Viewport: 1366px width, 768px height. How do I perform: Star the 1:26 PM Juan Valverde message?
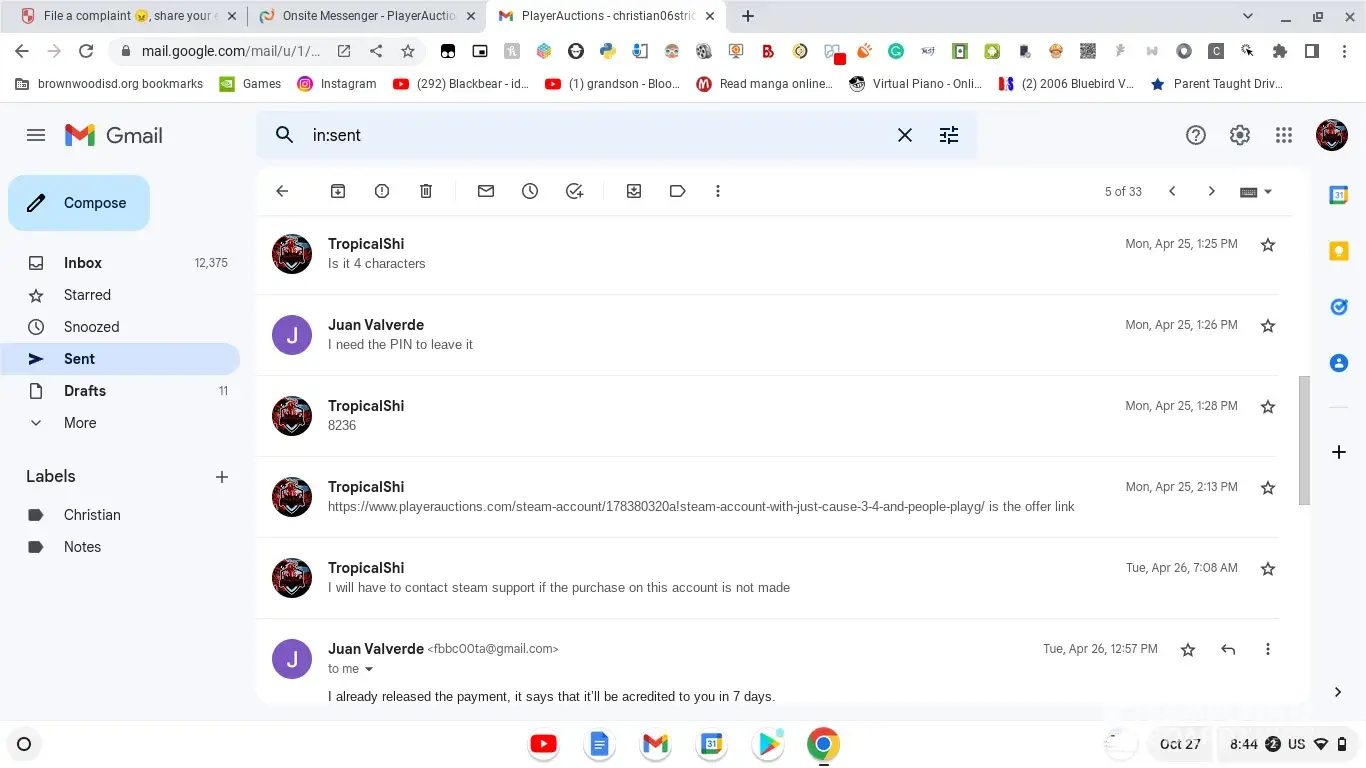[1268, 326]
